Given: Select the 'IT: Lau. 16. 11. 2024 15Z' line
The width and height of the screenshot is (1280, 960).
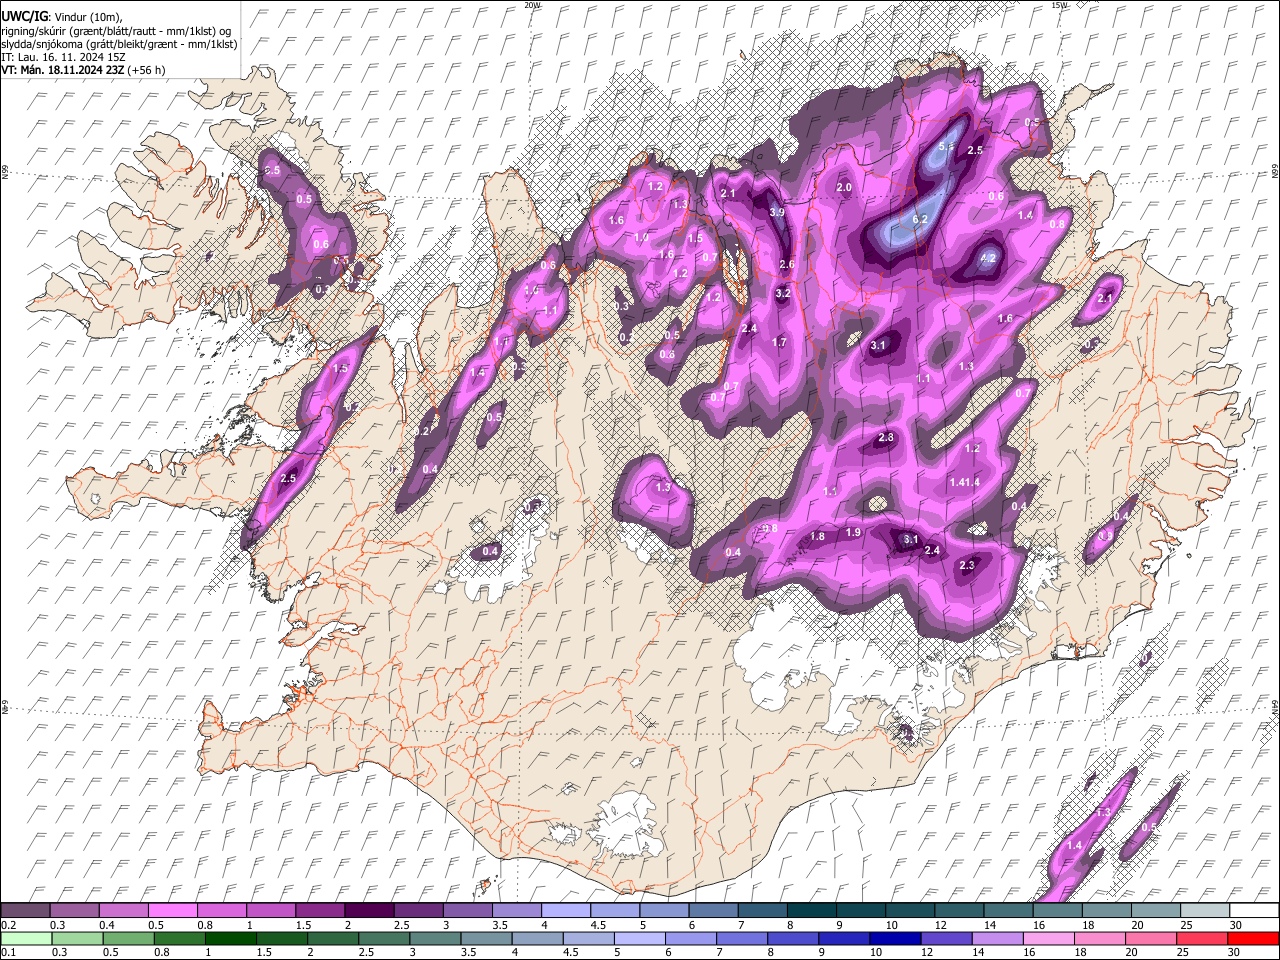Looking at the screenshot, I should (63, 57).
